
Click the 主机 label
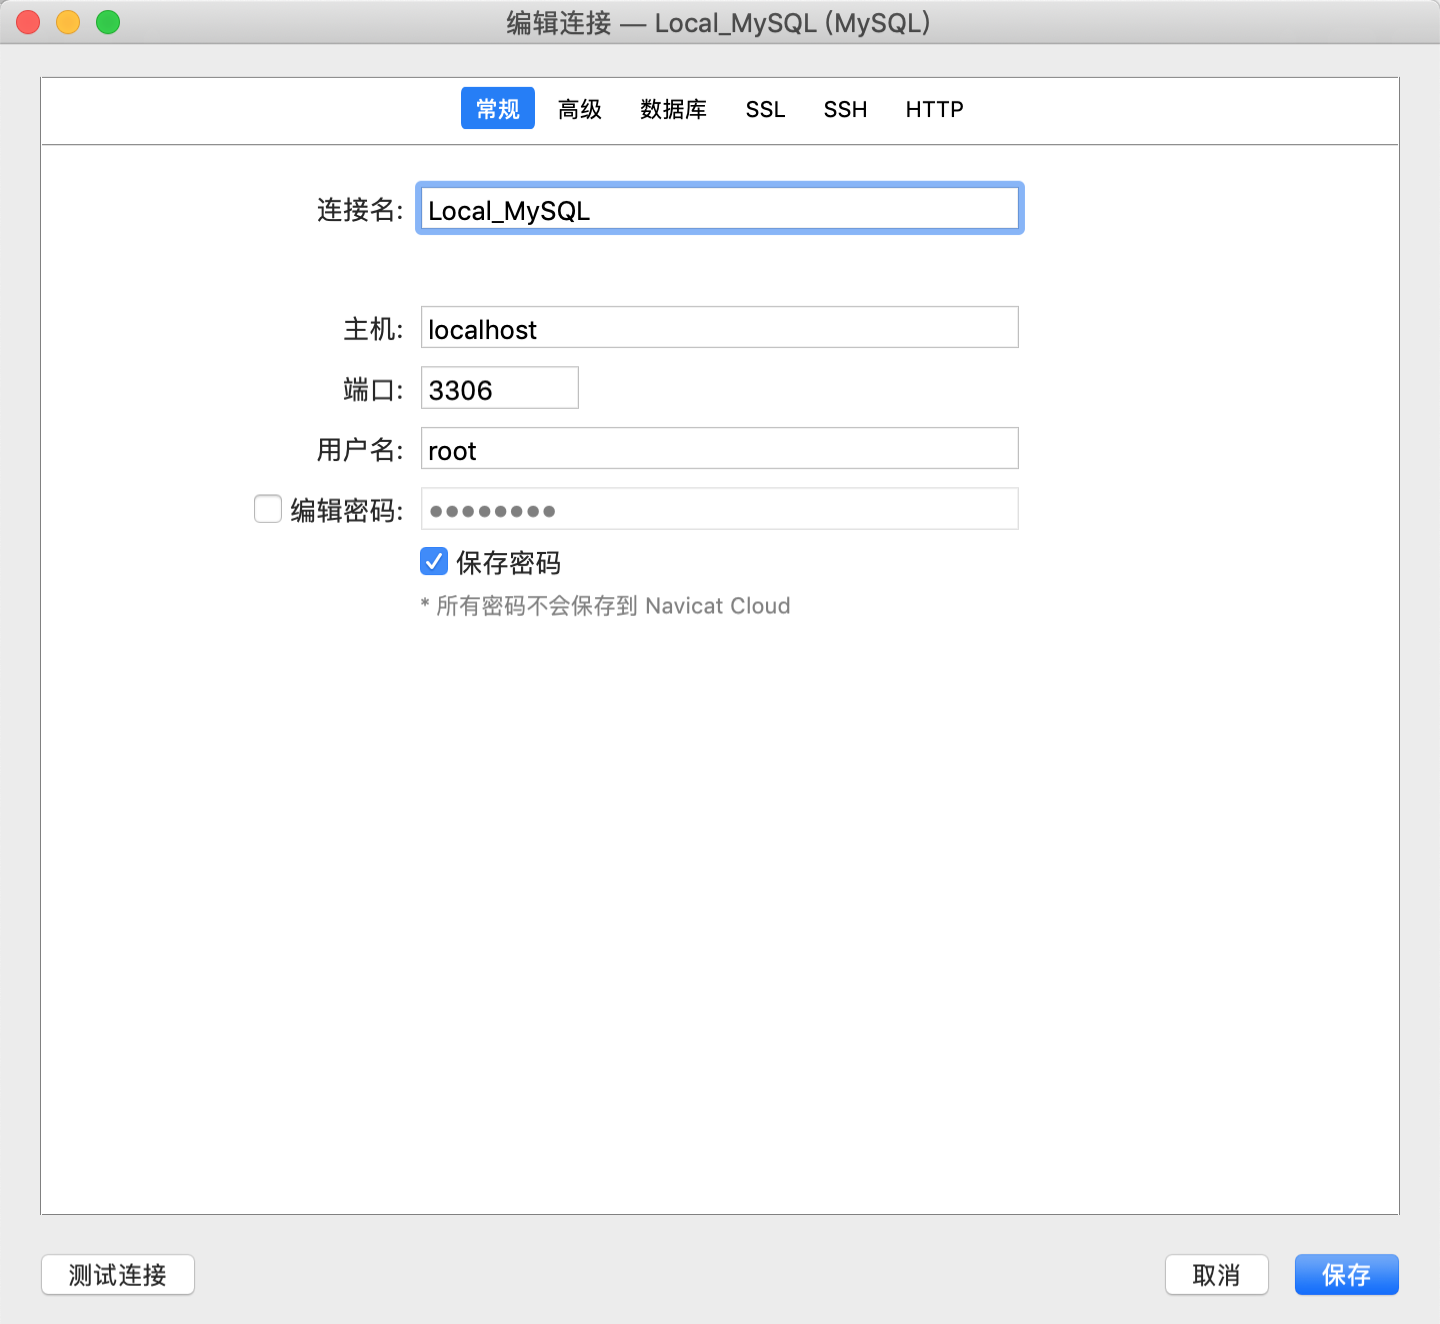coord(373,329)
